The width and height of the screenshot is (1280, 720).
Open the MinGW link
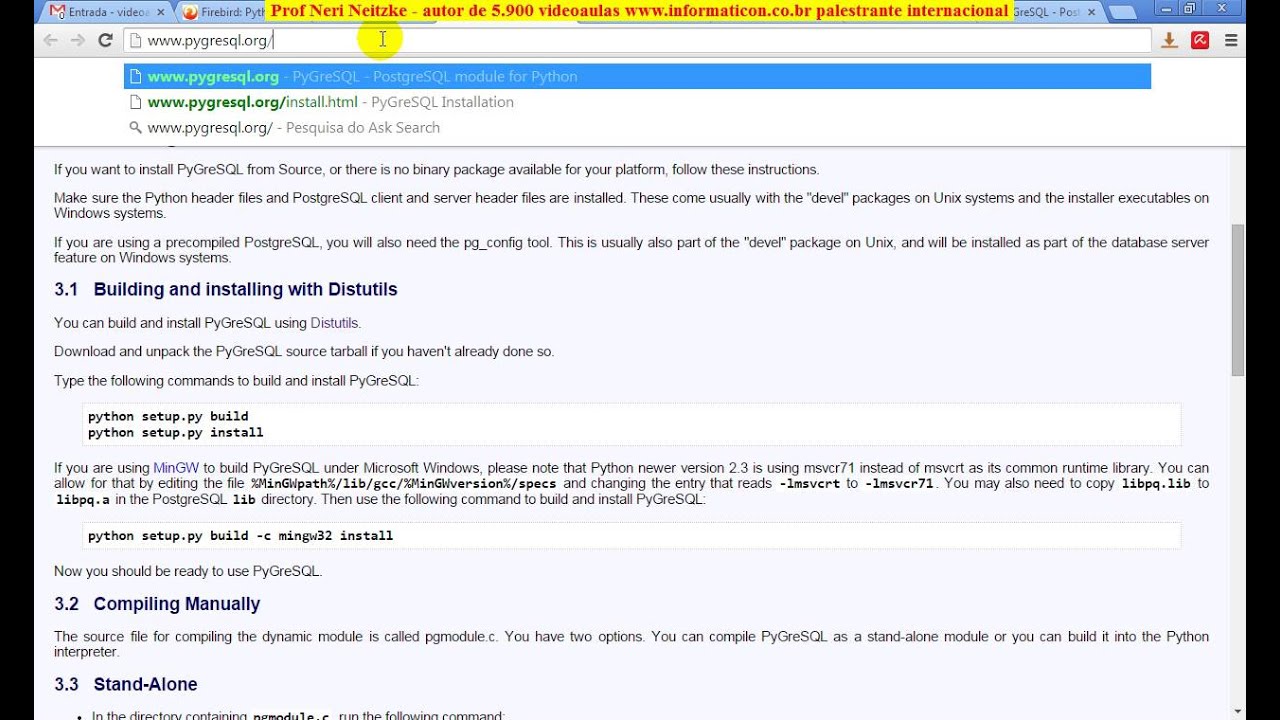176,468
